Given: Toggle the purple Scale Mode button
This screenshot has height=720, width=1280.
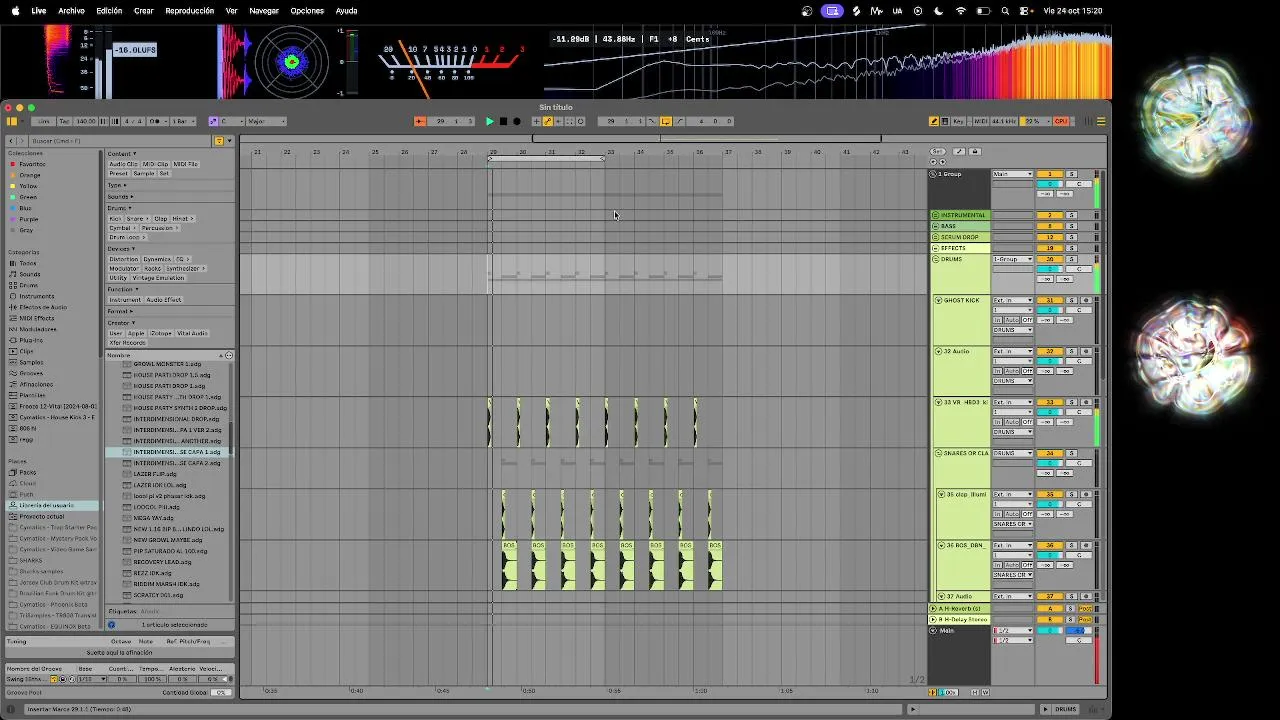Looking at the screenshot, I should pos(213,121).
